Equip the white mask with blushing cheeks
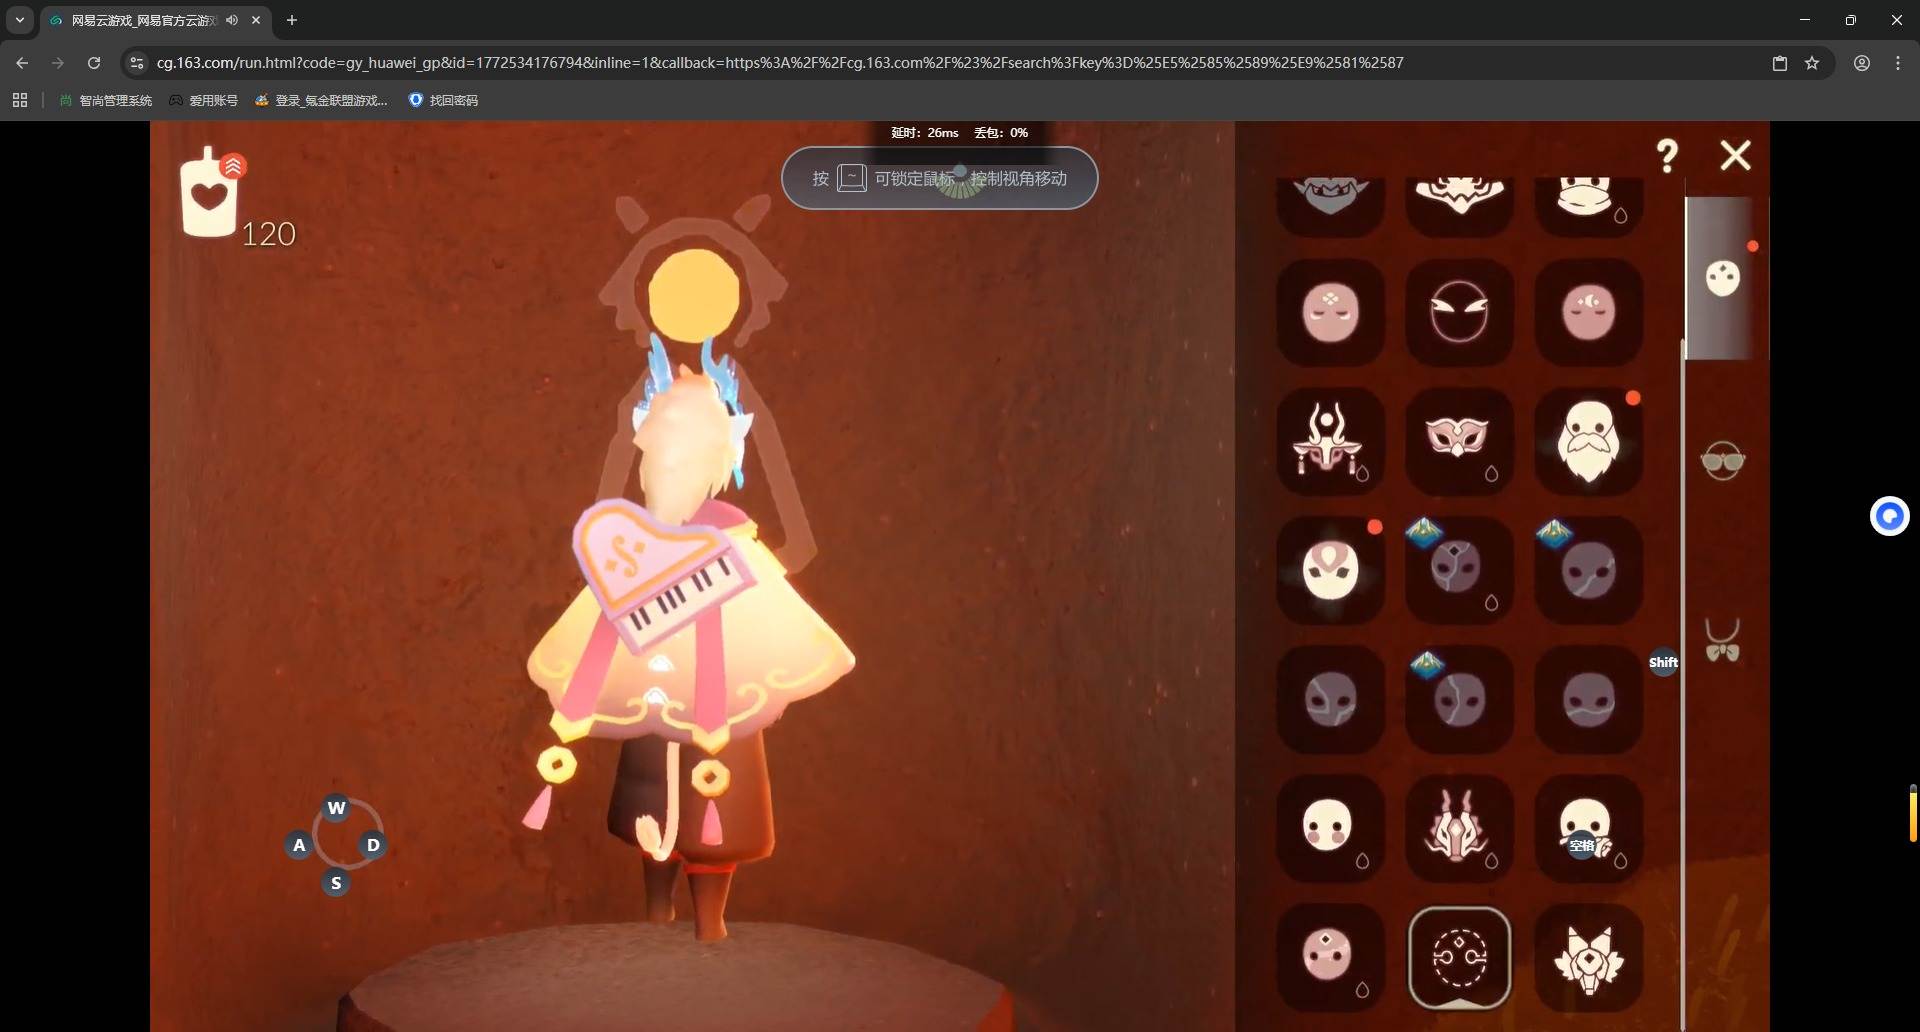Screen dimensions: 1920x1032 (1330, 828)
